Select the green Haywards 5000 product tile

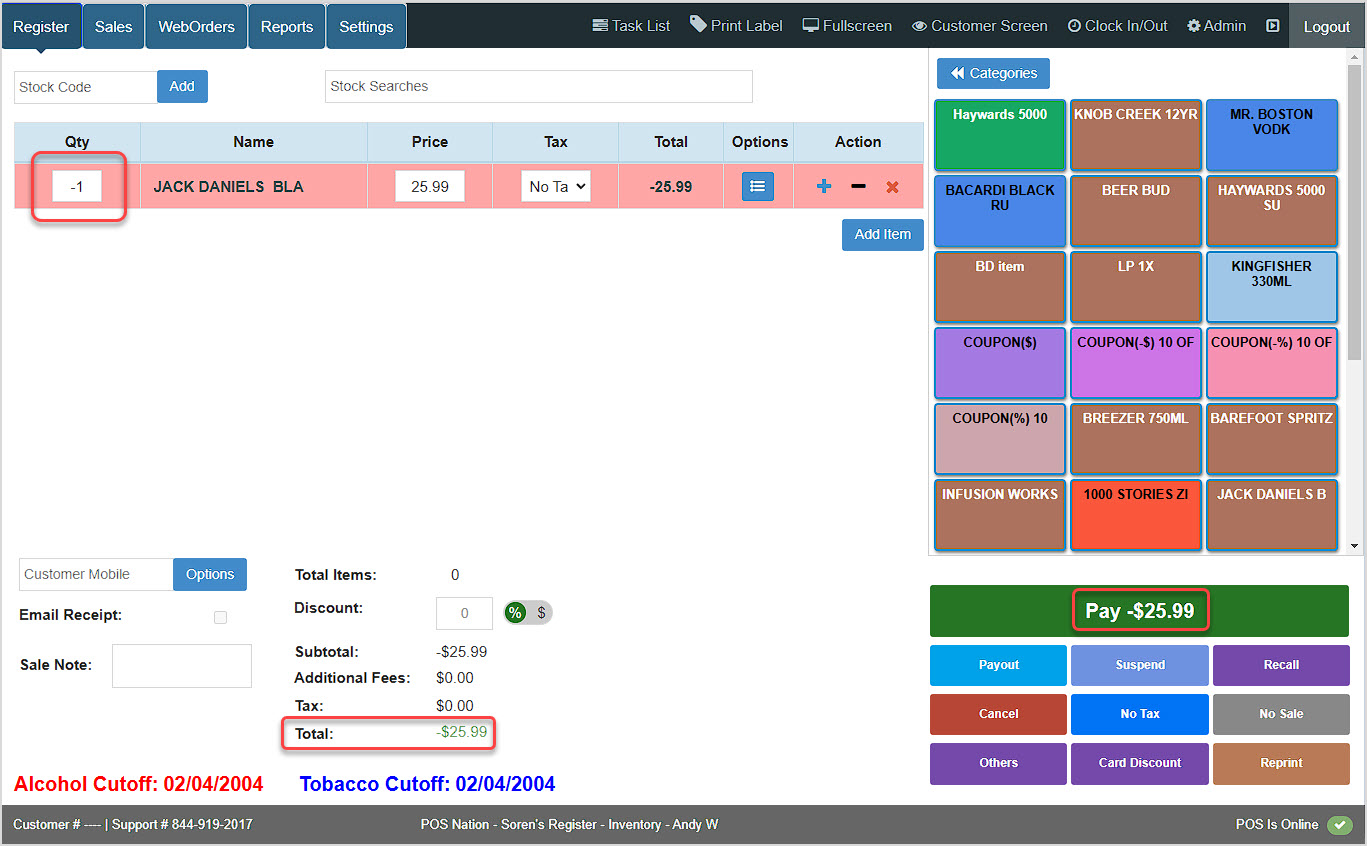tap(1000, 135)
